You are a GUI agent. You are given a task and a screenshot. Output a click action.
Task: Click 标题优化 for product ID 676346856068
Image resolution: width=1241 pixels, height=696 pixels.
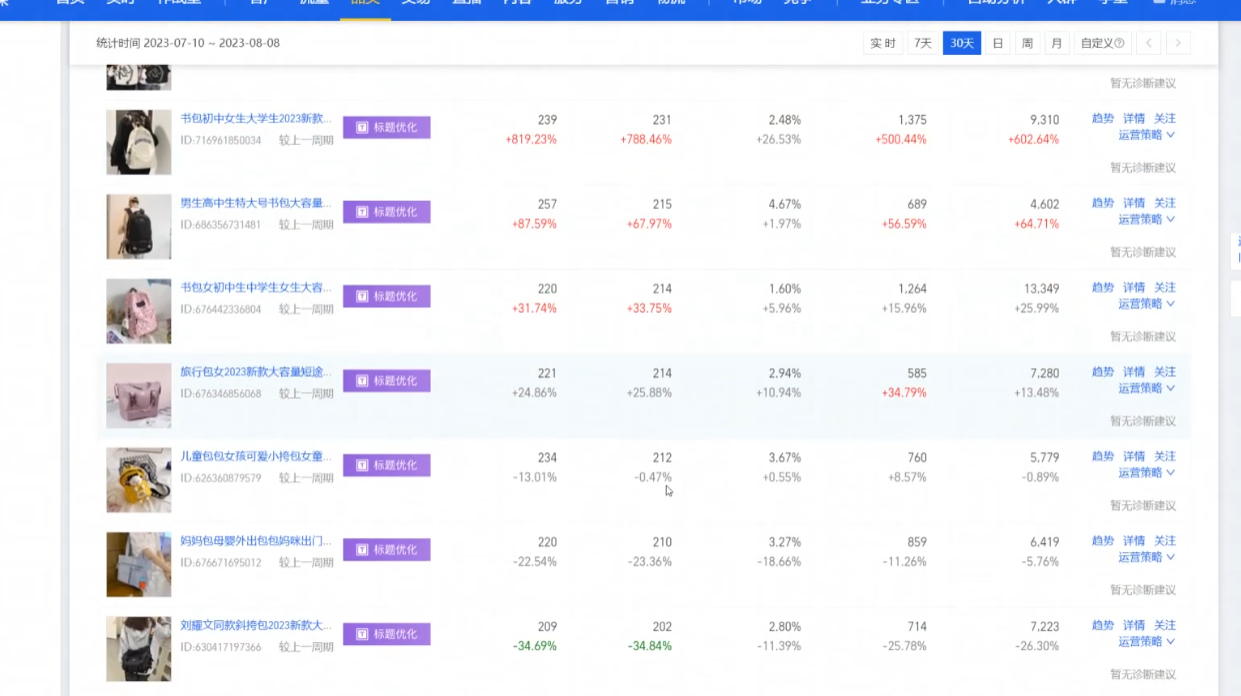[x=387, y=381]
